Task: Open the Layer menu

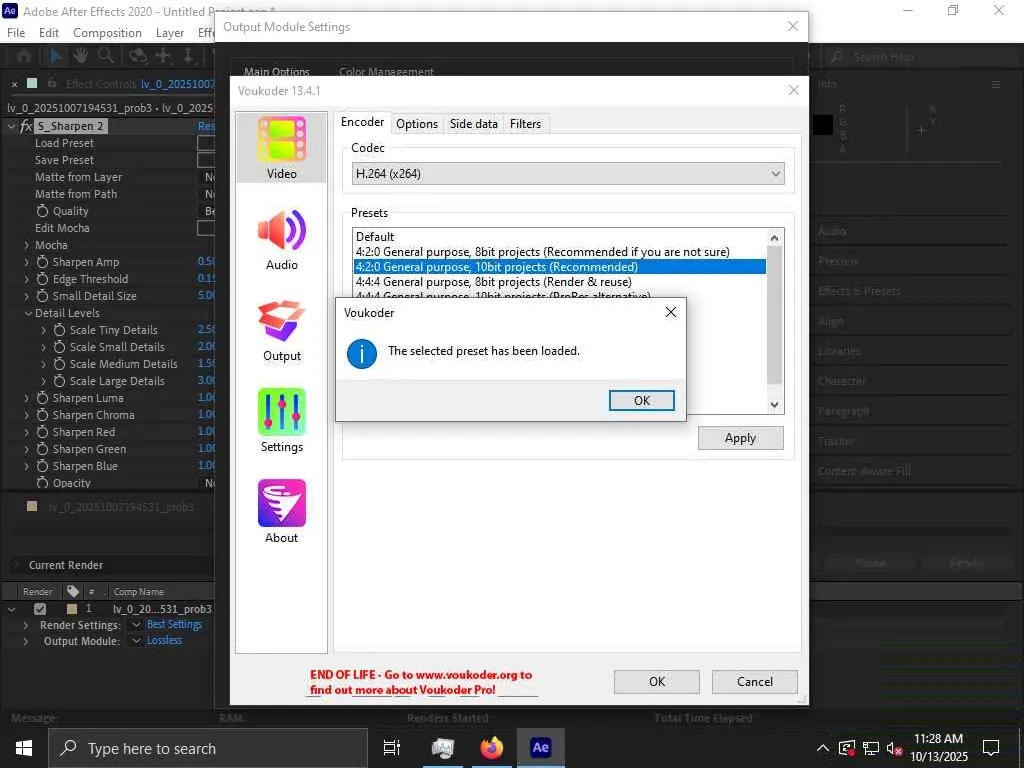Action: pyautogui.click(x=170, y=33)
